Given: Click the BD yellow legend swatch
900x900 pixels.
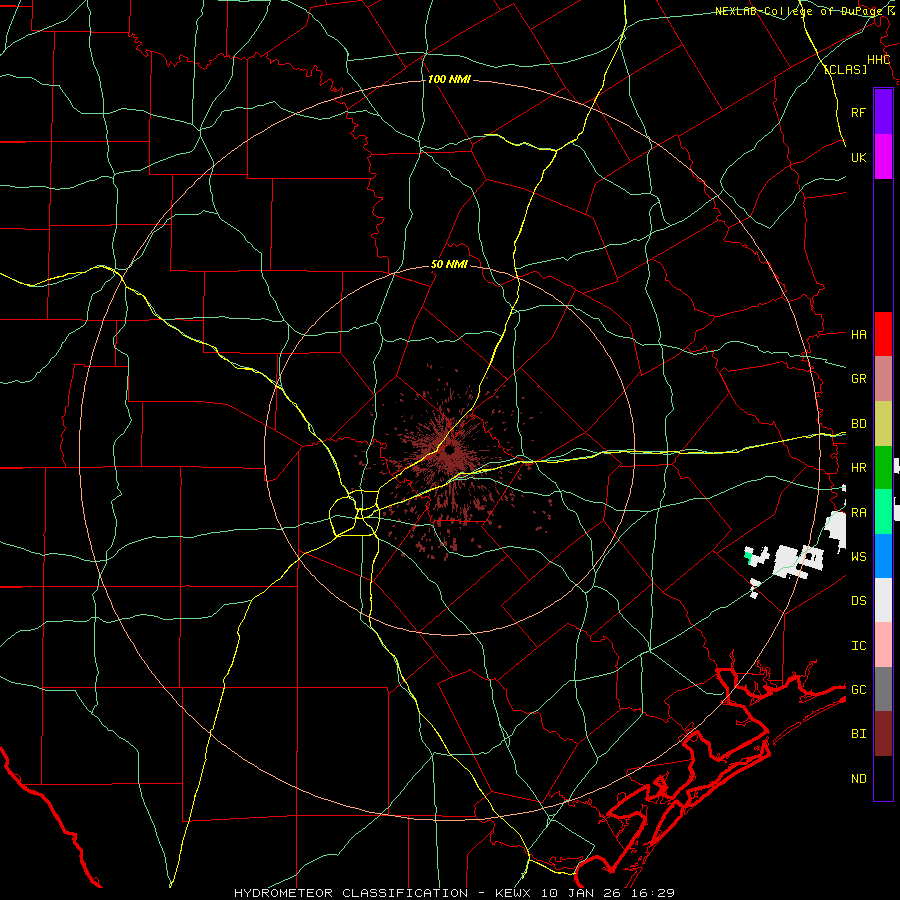Looking at the screenshot, I should tap(883, 423).
